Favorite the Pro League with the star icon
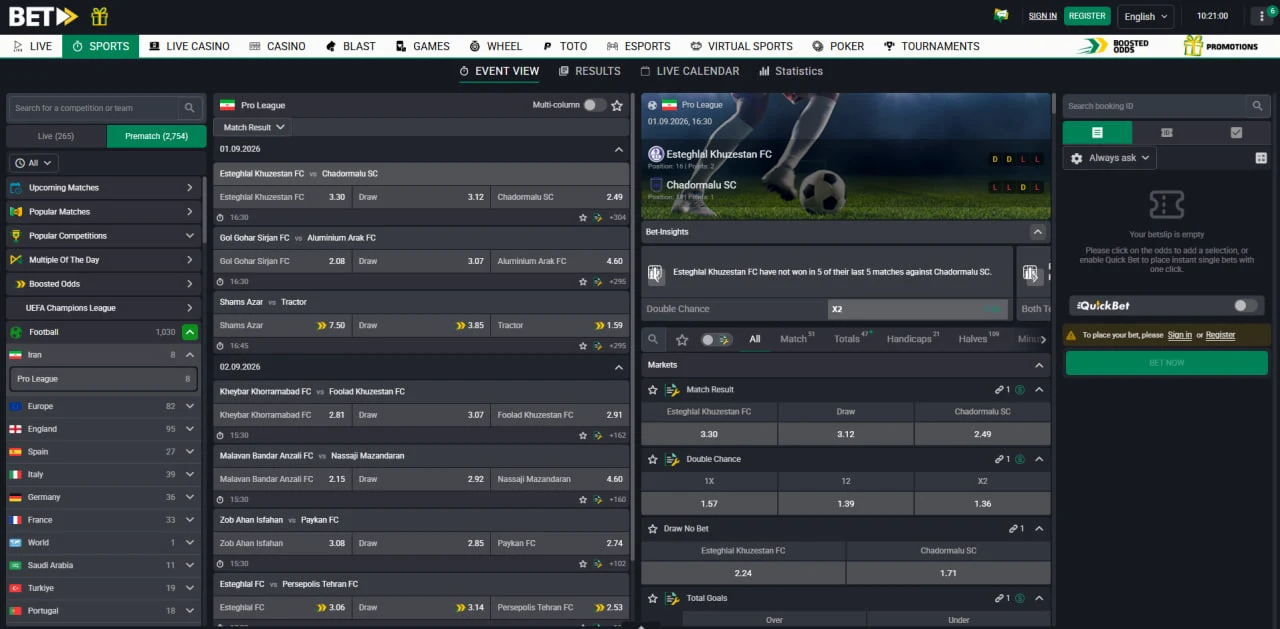The image size is (1280, 629). click(x=617, y=105)
